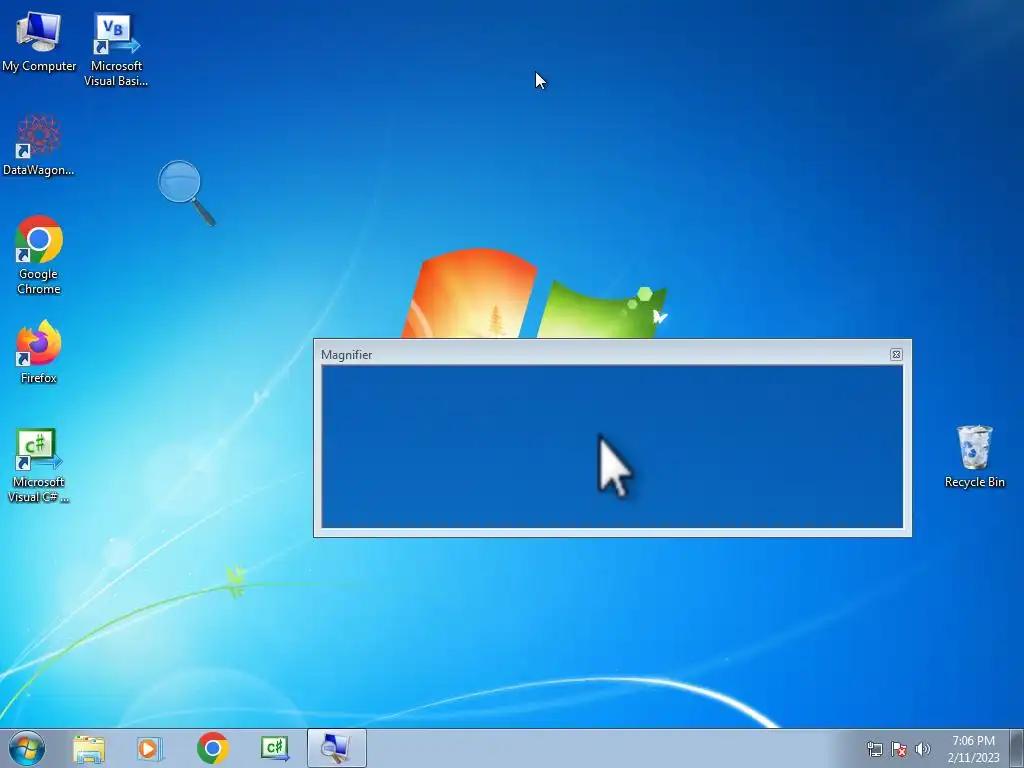This screenshot has height=768, width=1024.
Task: Open the Windows Start menu orb
Action: [27, 748]
